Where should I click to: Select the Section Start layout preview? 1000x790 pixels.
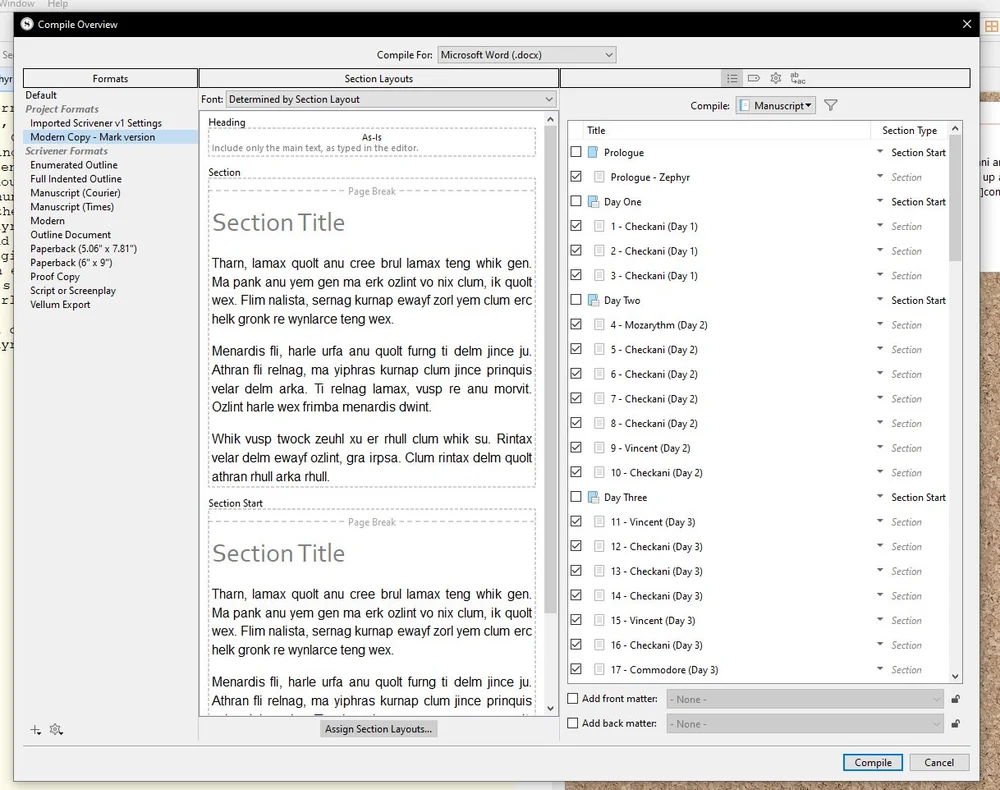click(x=372, y=612)
